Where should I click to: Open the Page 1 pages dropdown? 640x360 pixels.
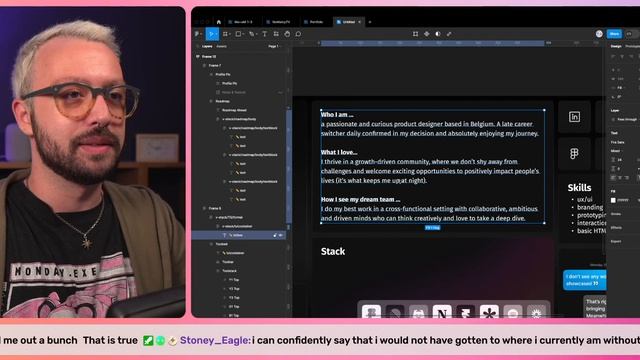click(275, 46)
